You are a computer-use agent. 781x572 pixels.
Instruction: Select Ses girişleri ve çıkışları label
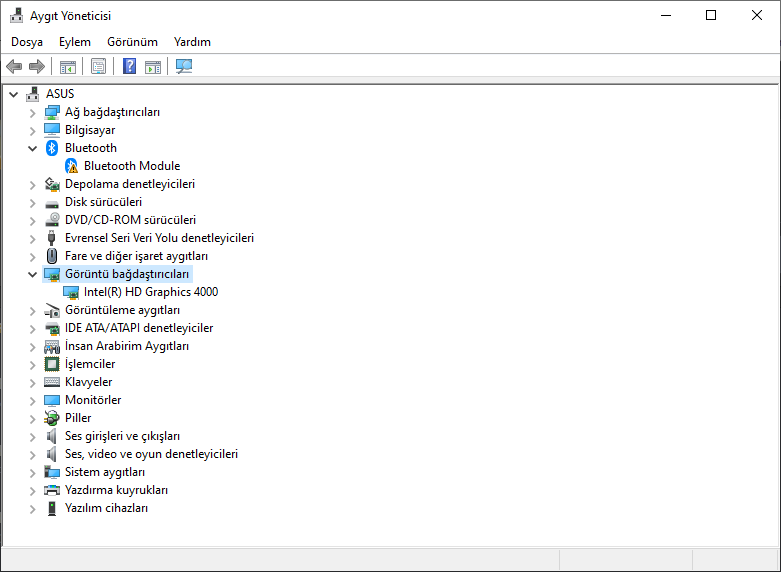point(123,436)
